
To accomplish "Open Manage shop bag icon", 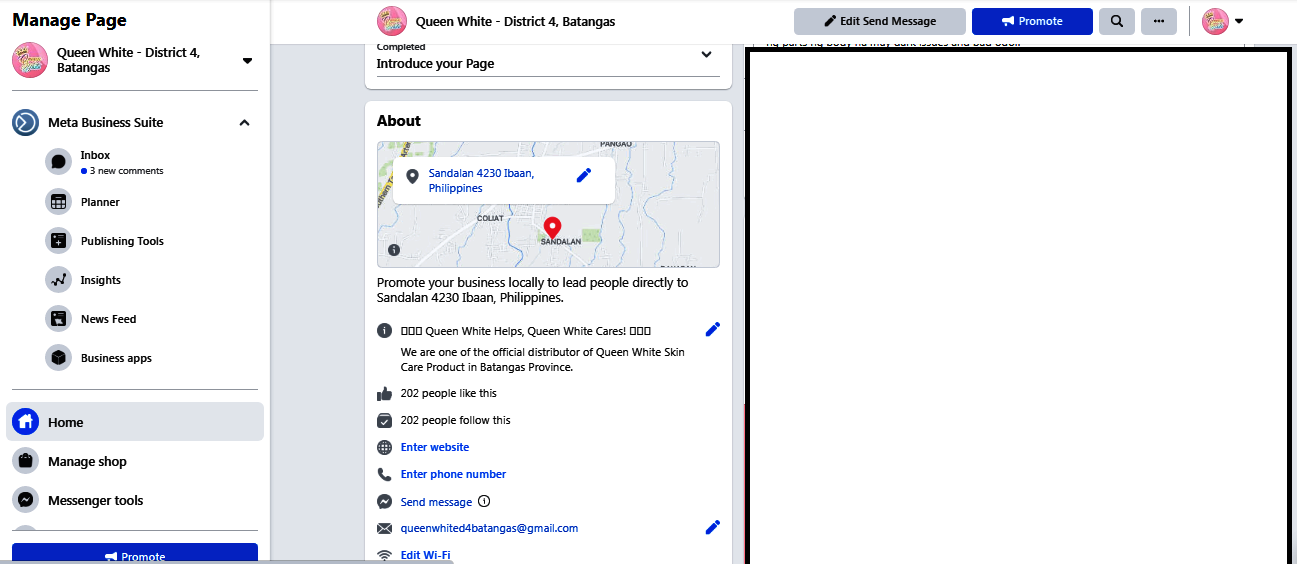I will [x=25, y=461].
